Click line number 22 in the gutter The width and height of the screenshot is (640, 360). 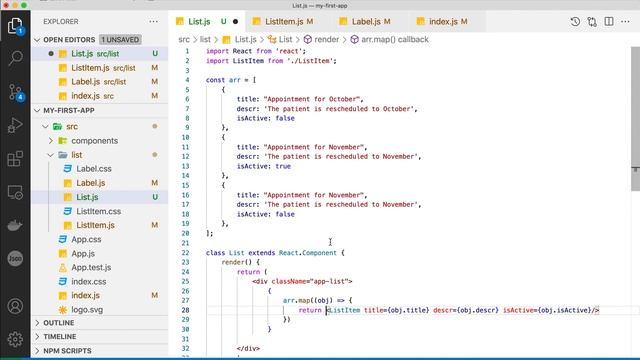pos(185,253)
